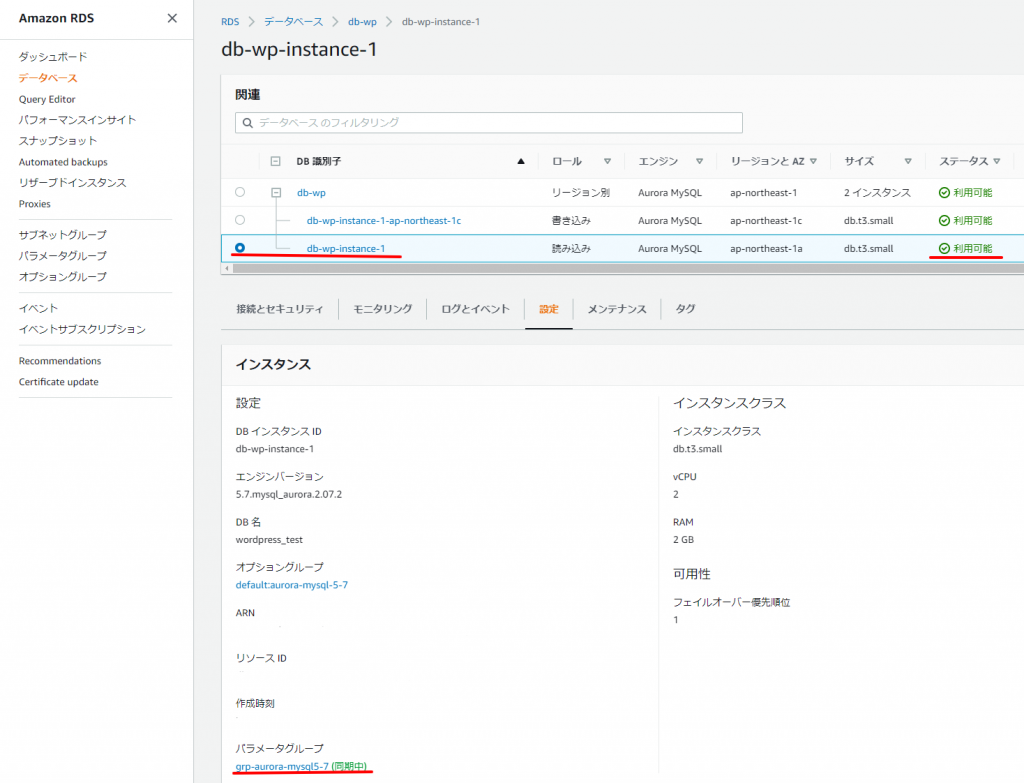Click the search magnifier icon in filter box

point(248,123)
